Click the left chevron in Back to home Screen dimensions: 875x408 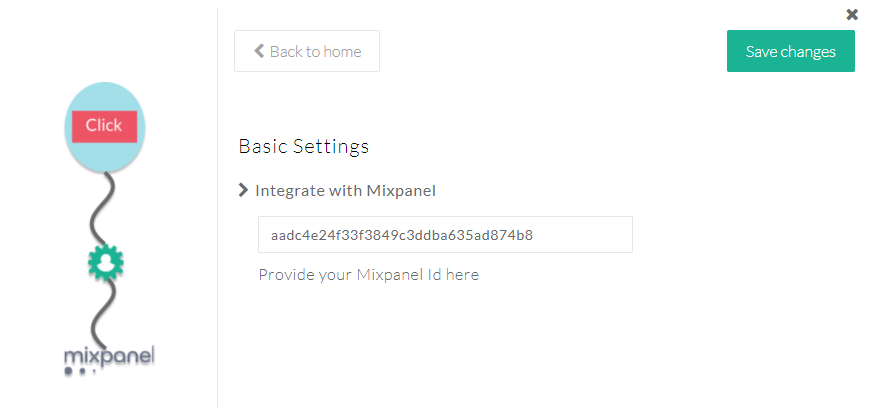tap(259, 51)
